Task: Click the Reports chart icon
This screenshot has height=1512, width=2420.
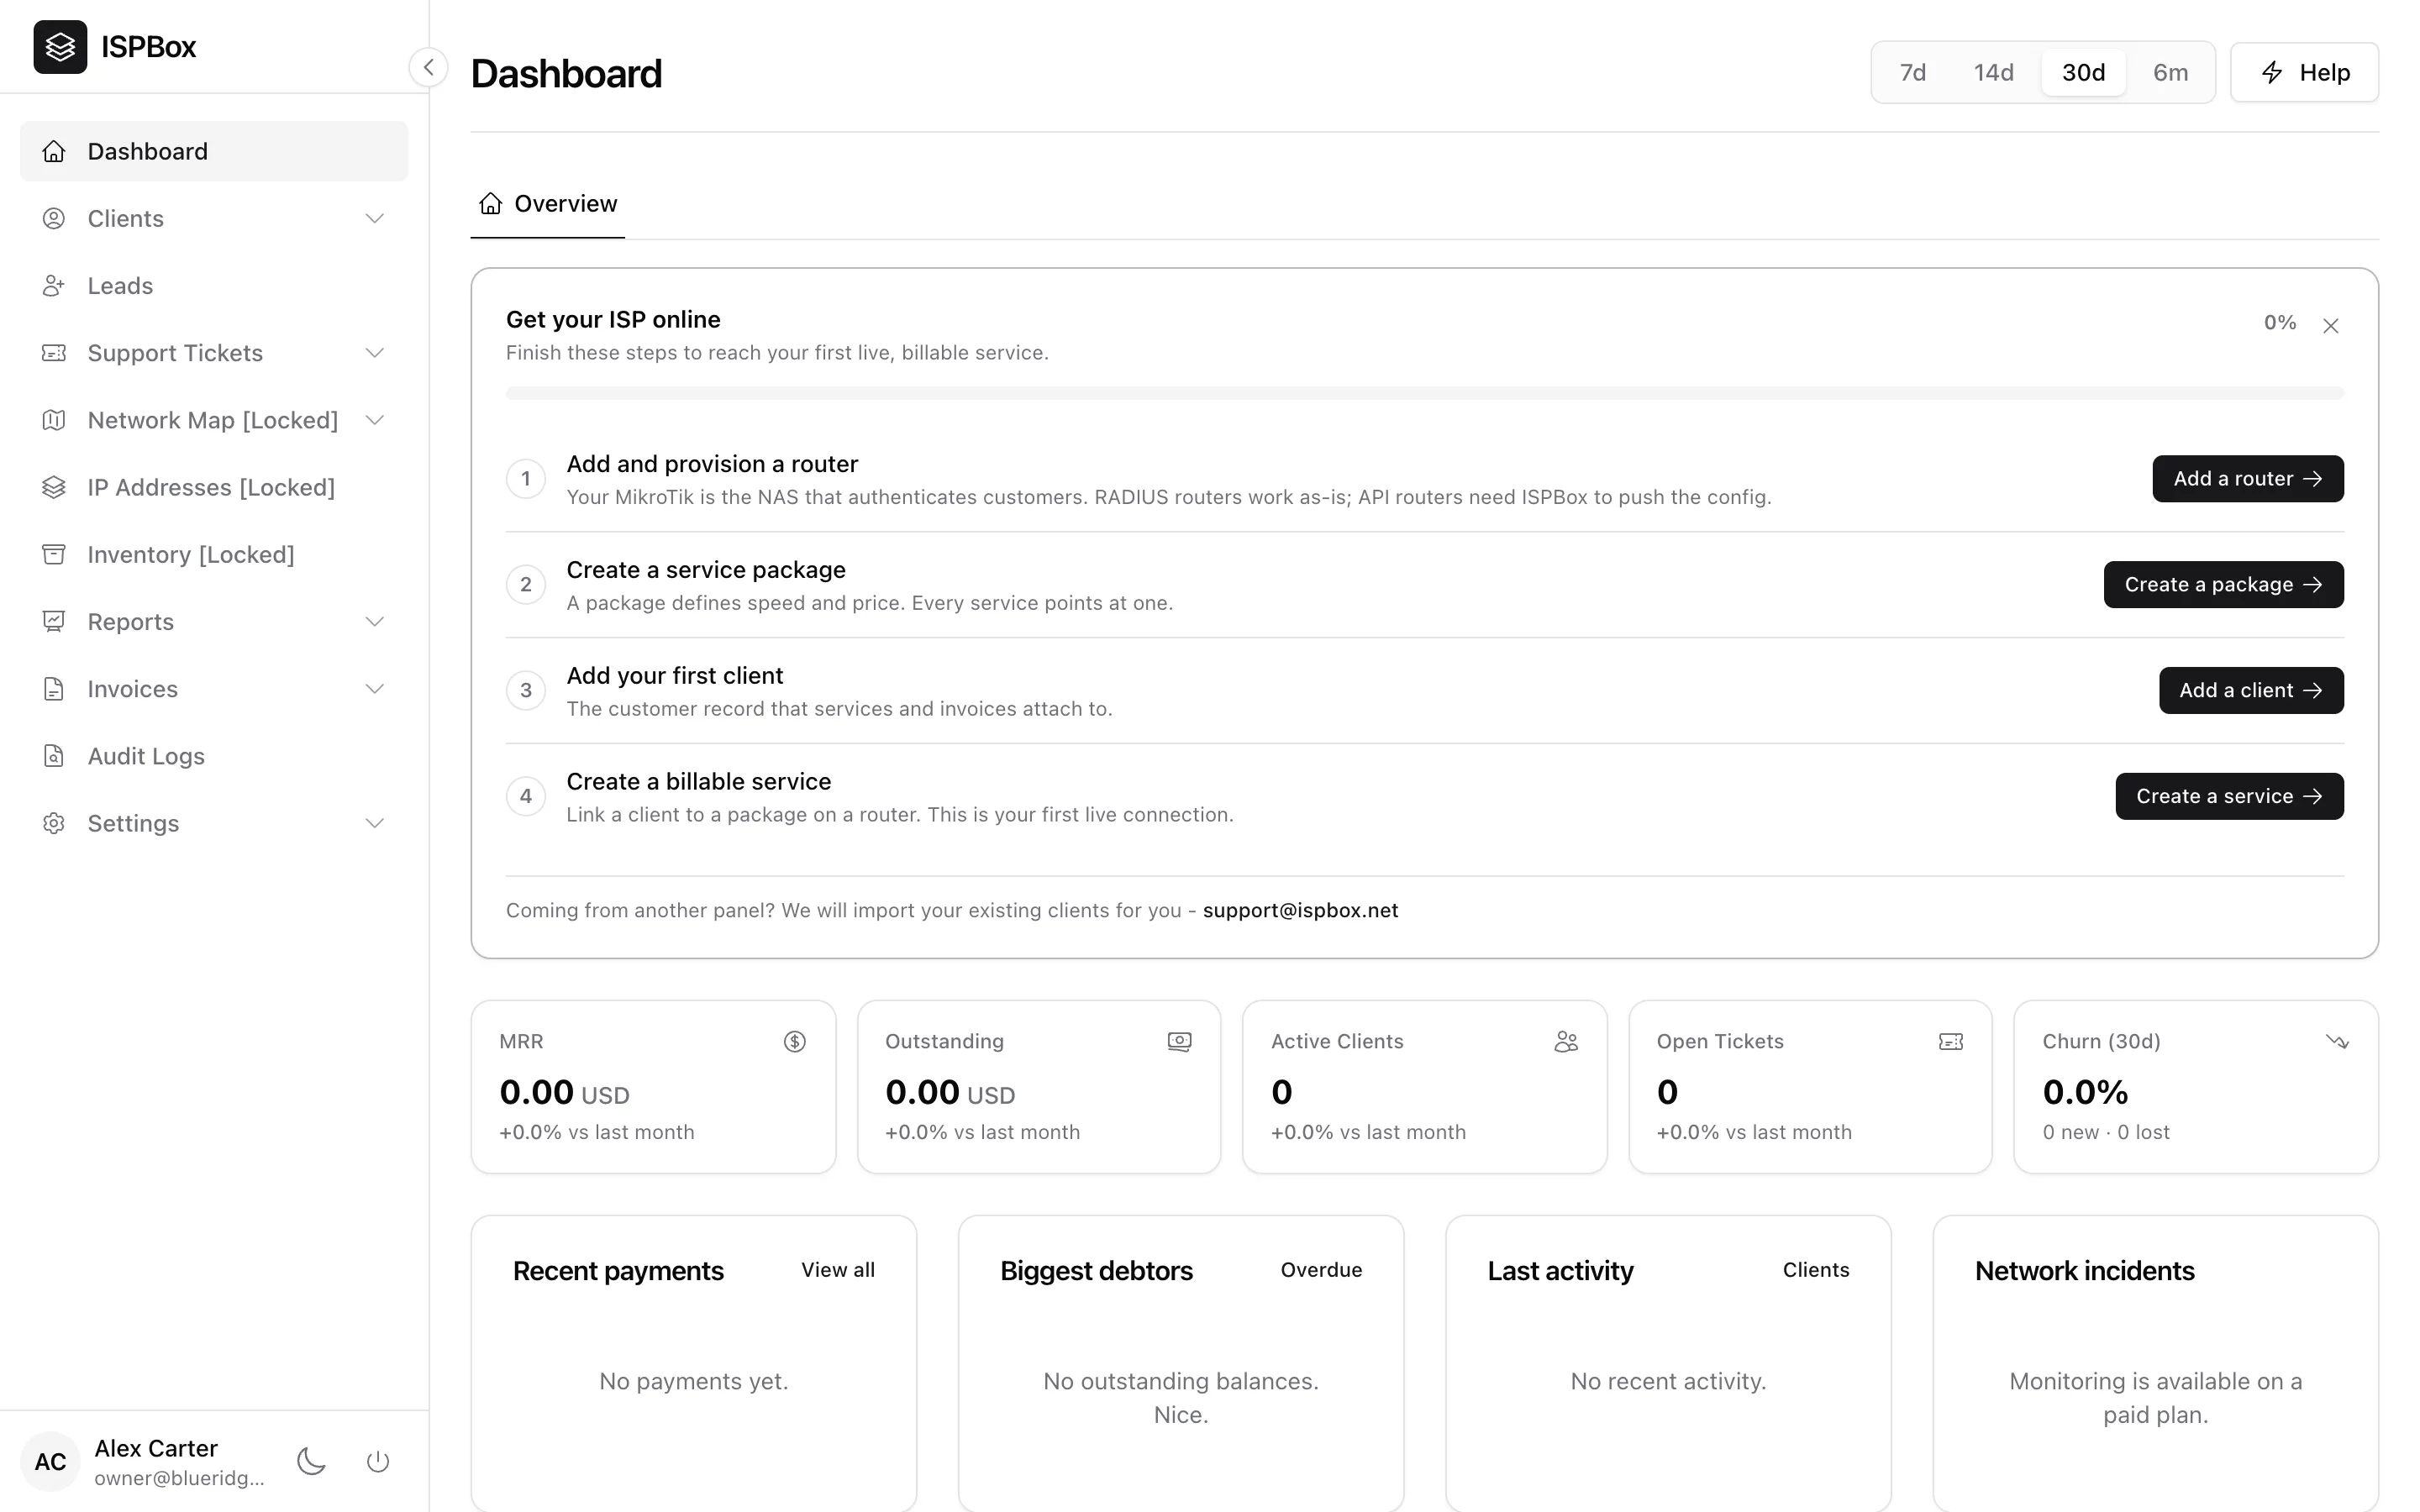Action: [54, 621]
